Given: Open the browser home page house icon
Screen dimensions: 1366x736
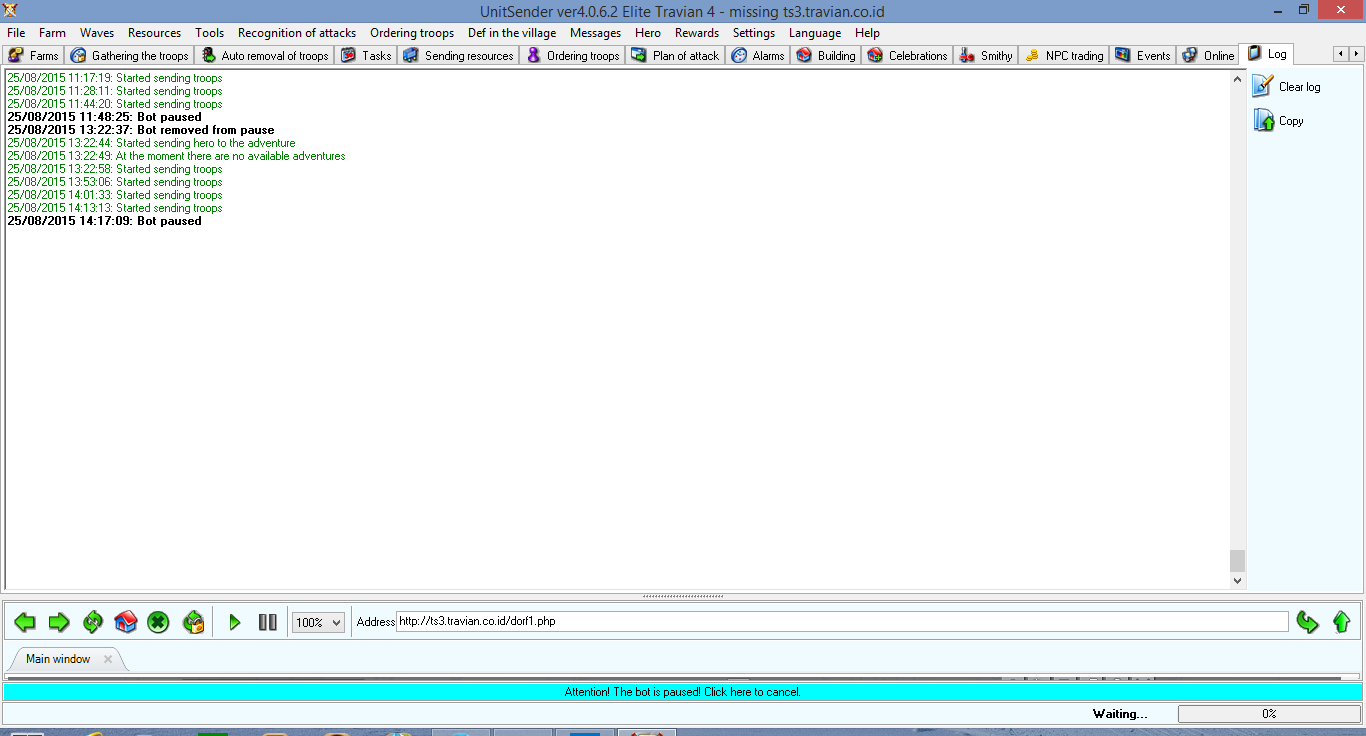Looking at the screenshot, I should (x=125, y=622).
